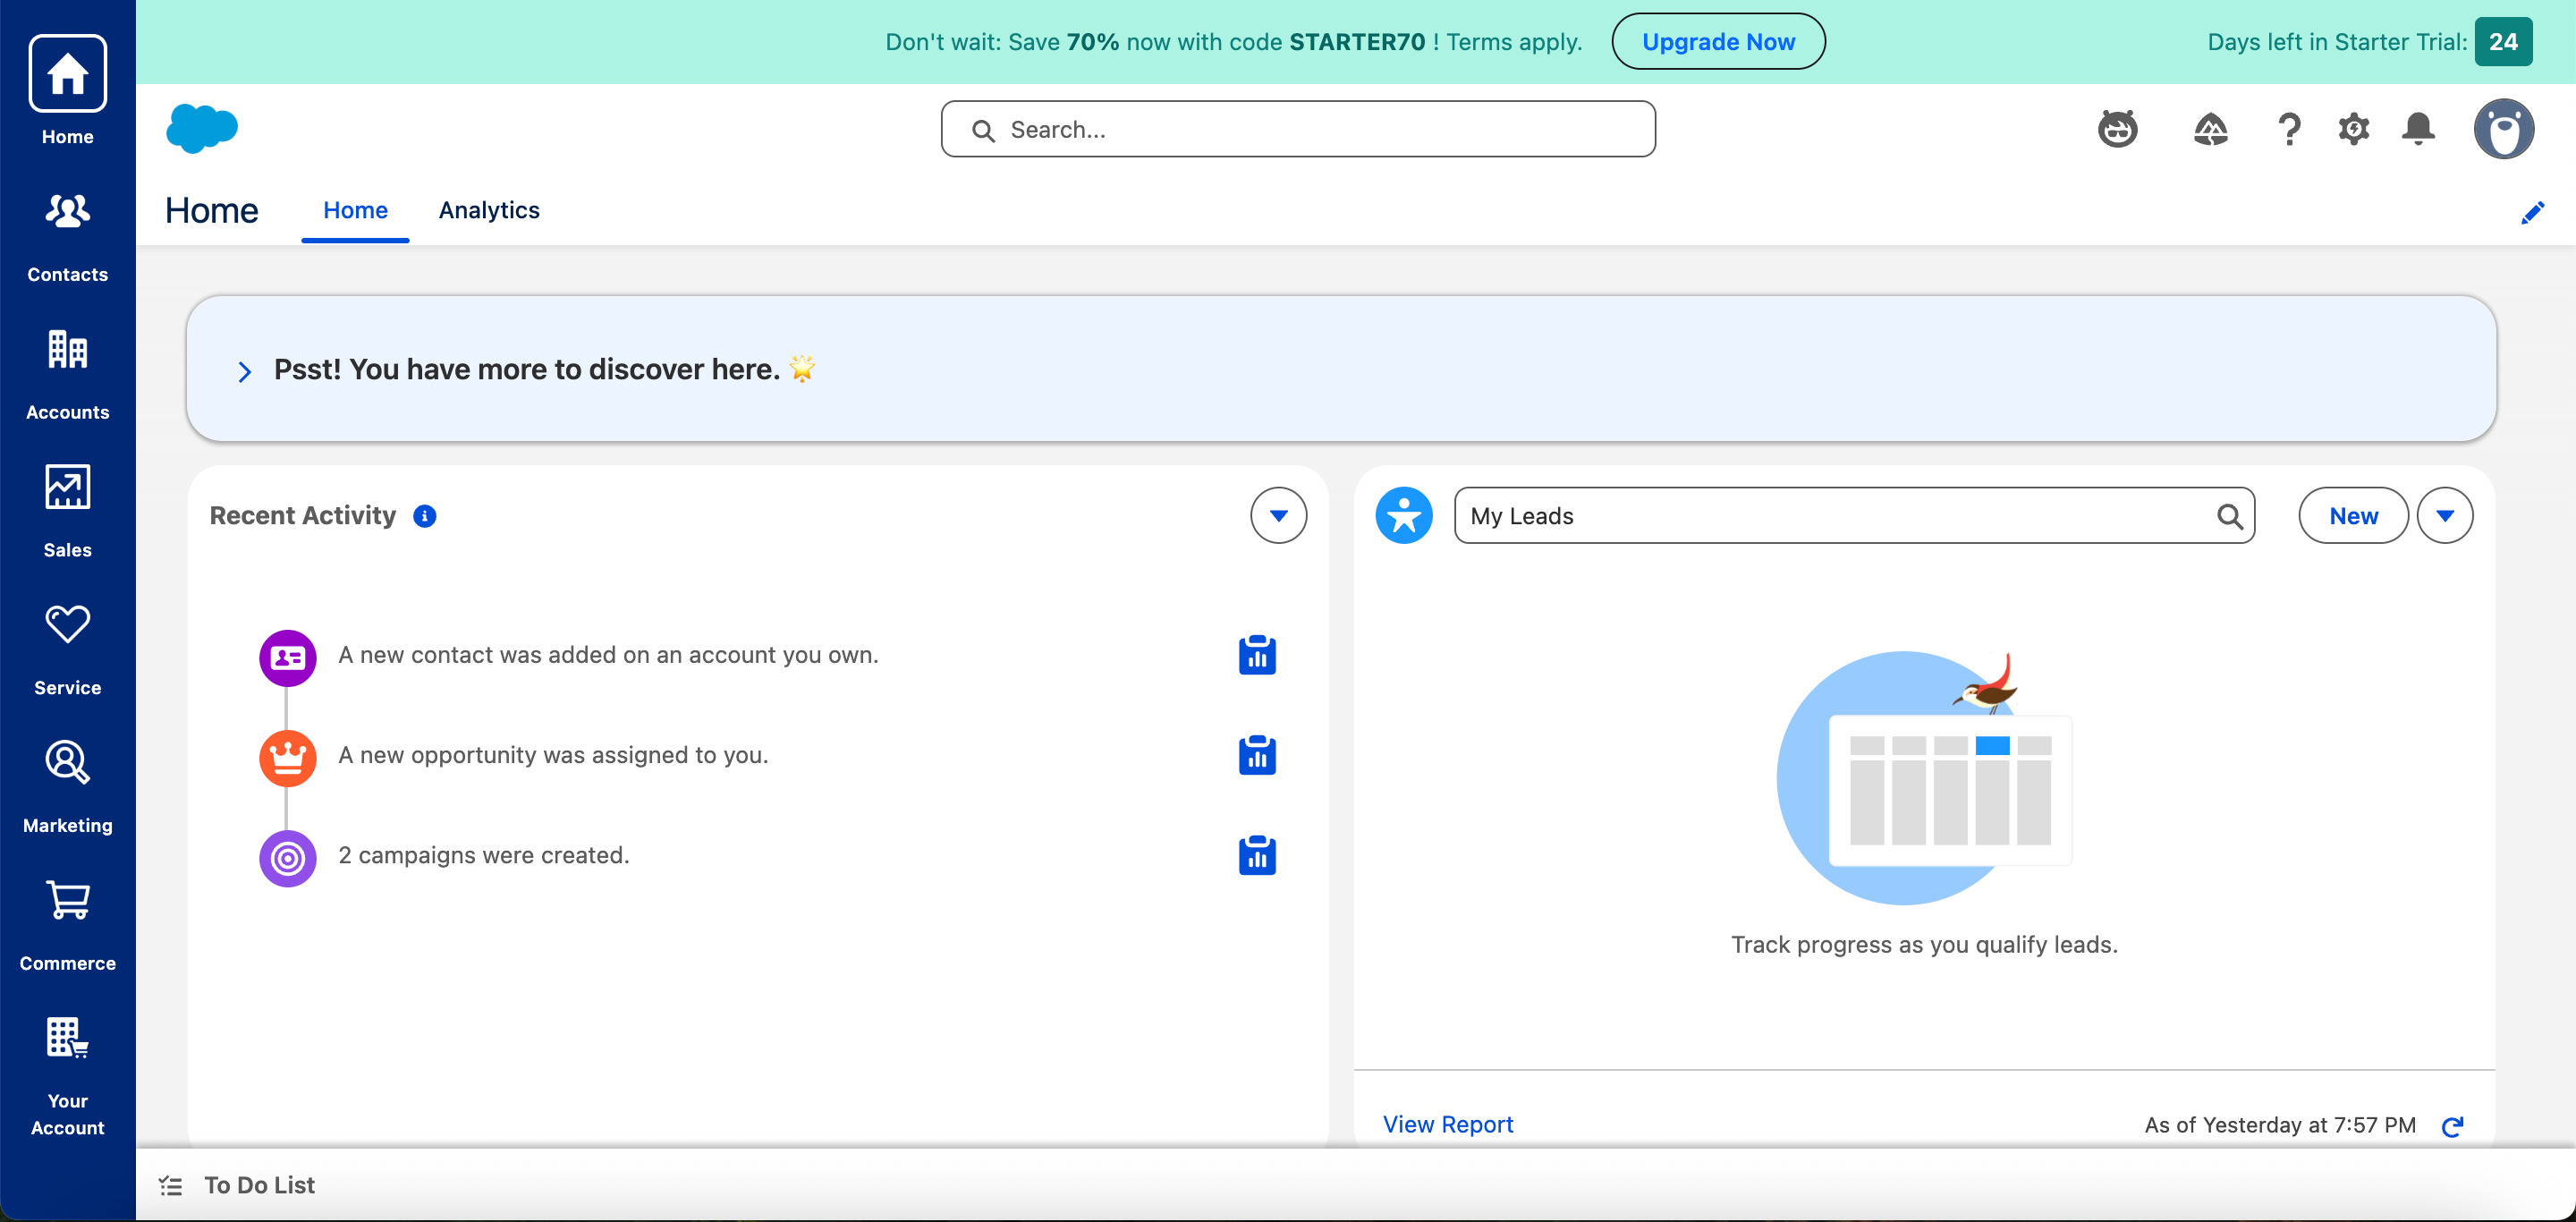Image resolution: width=2576 pixels, height=1222 pixels.
Task: Expand the 'Psst! You have more' banner
Action: point(244,372)
